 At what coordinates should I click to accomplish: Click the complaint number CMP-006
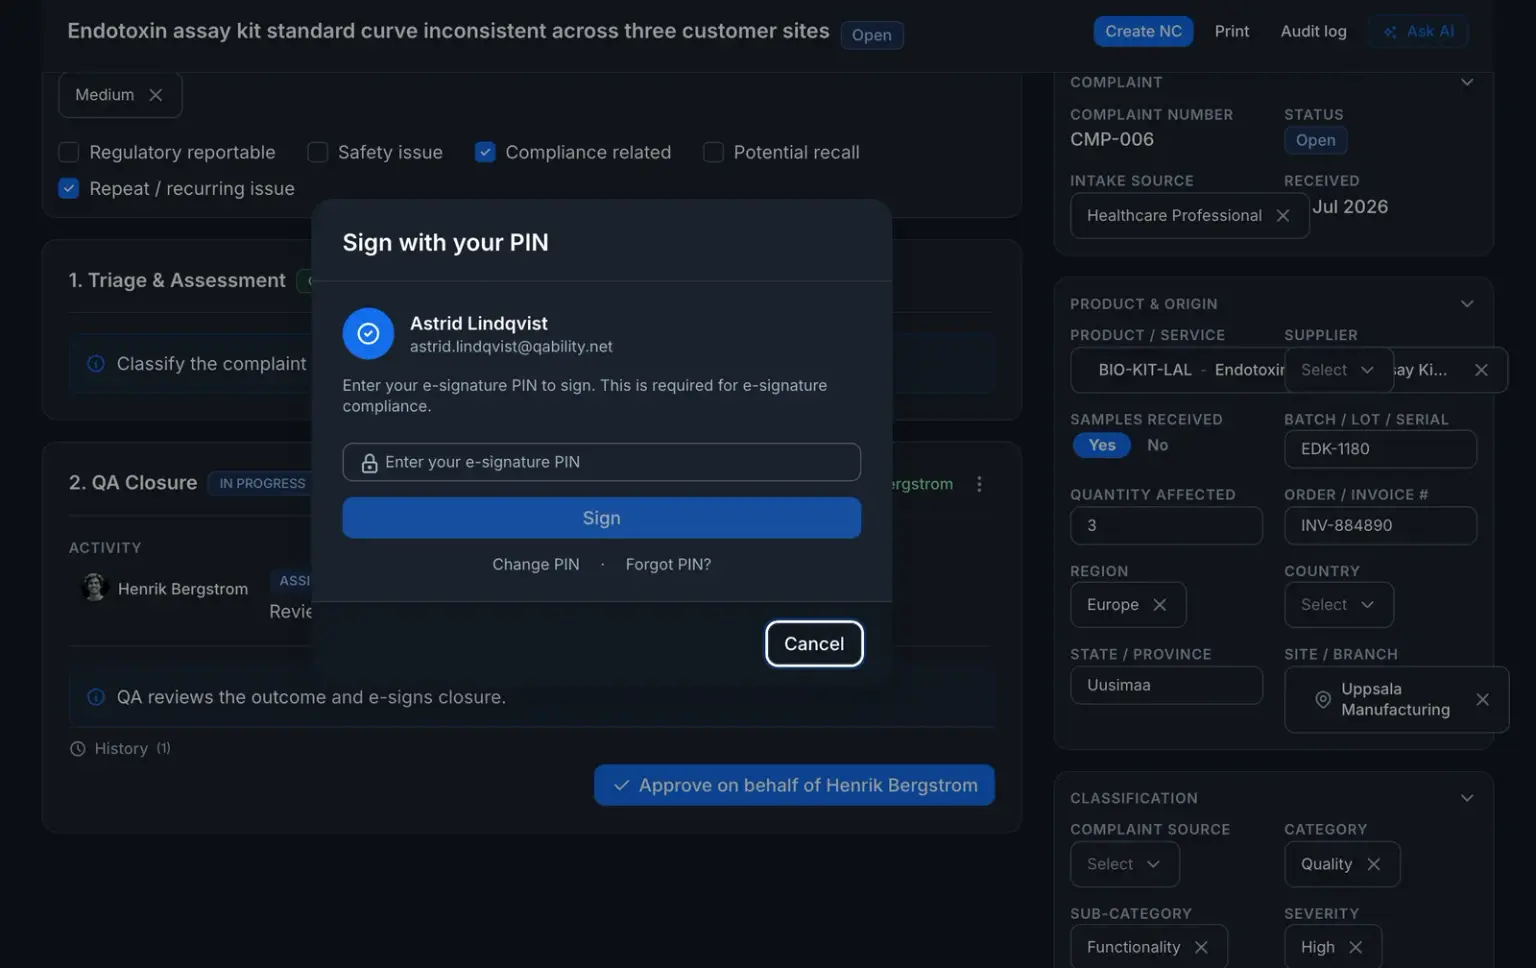1111,140
